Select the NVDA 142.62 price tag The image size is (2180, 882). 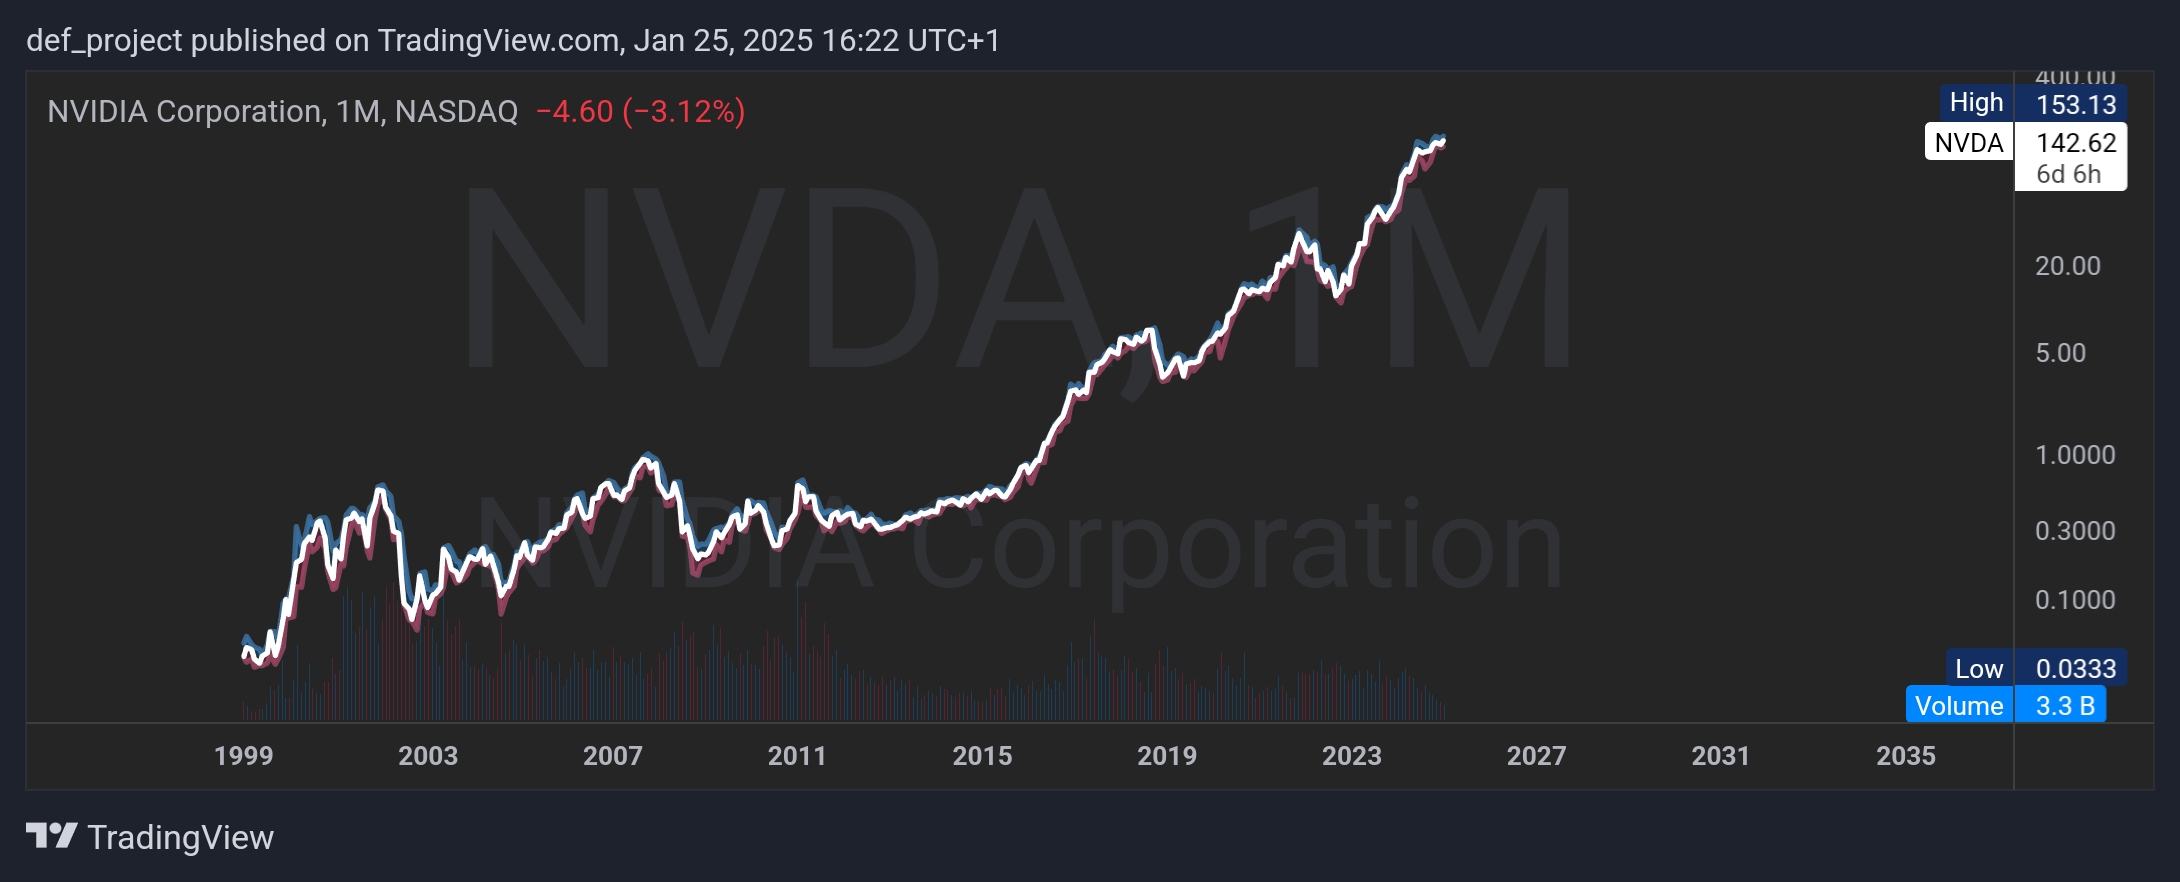2024,143
